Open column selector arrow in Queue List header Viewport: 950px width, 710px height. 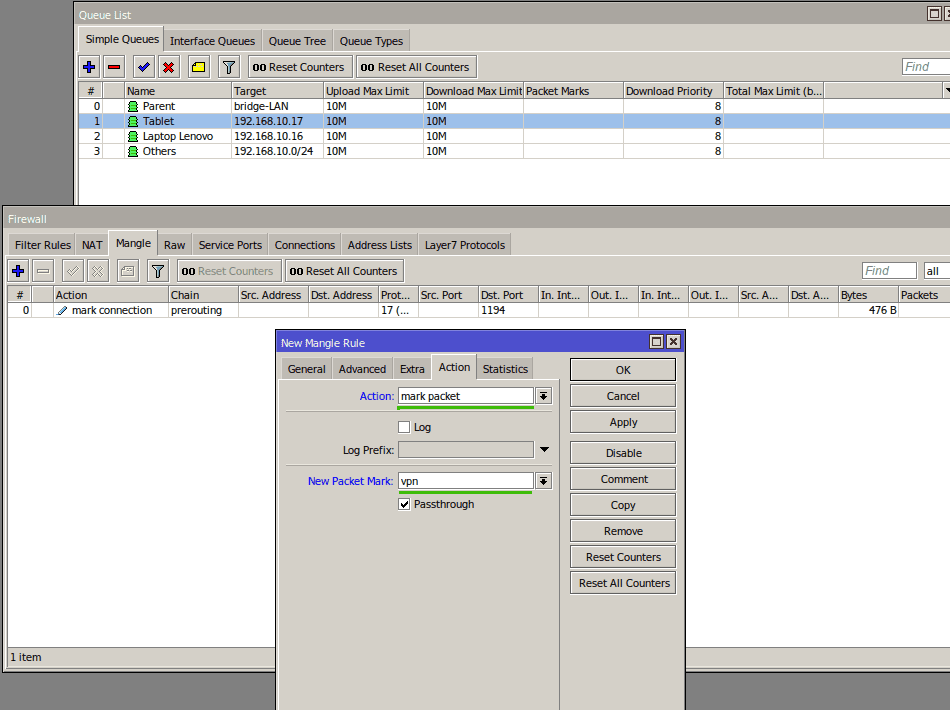click(x=947, y=91)
